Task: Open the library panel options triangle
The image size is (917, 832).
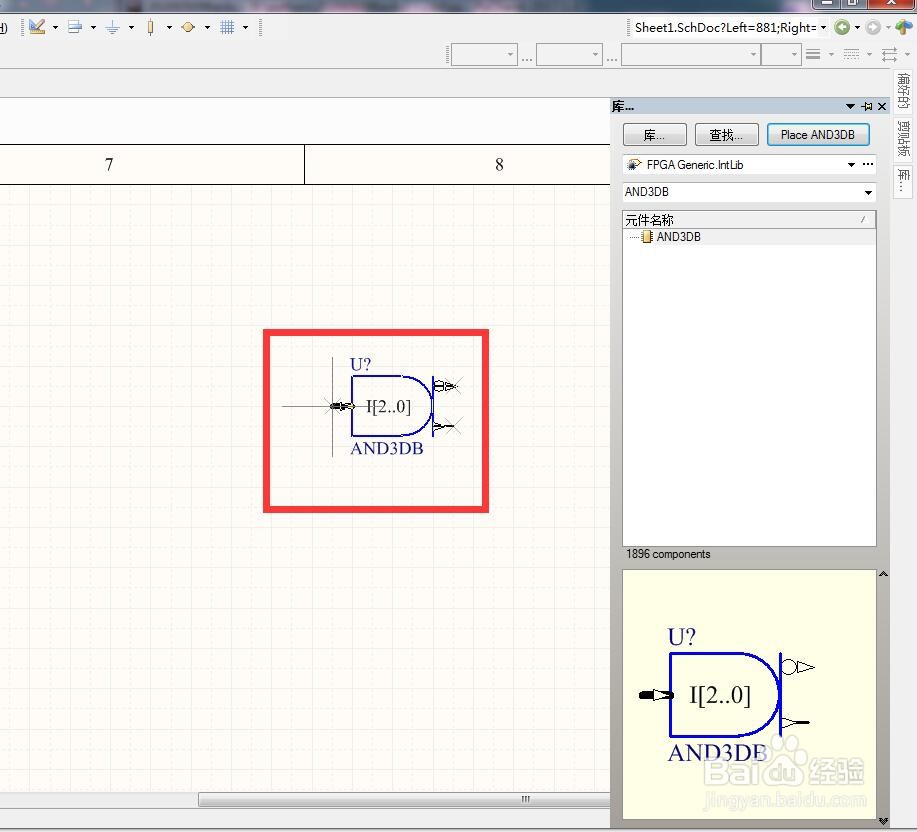Action: (x=850, y=106)
